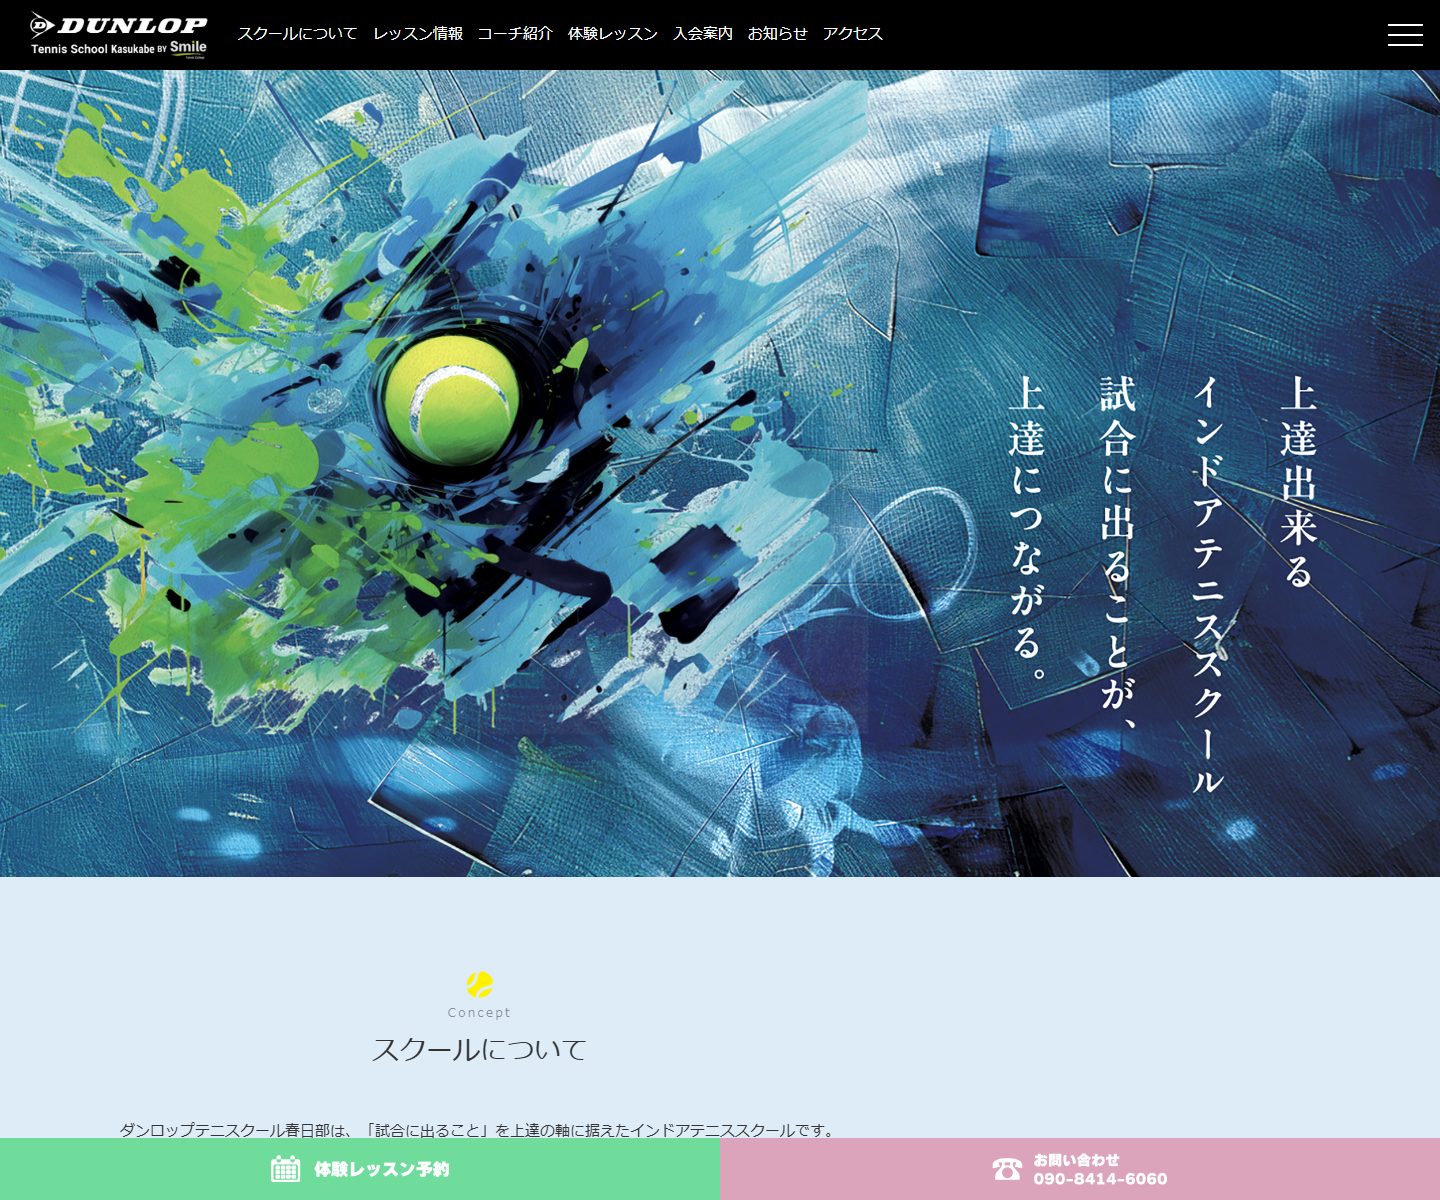Click the vertical headline 上達出来る

(1299, 482)
